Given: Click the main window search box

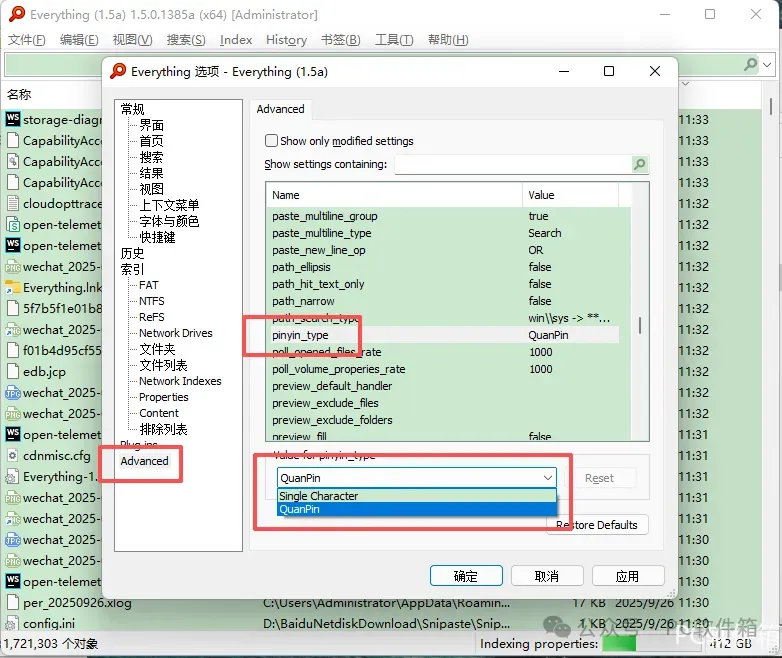Looking at the screenshot, I should point(373,65).
